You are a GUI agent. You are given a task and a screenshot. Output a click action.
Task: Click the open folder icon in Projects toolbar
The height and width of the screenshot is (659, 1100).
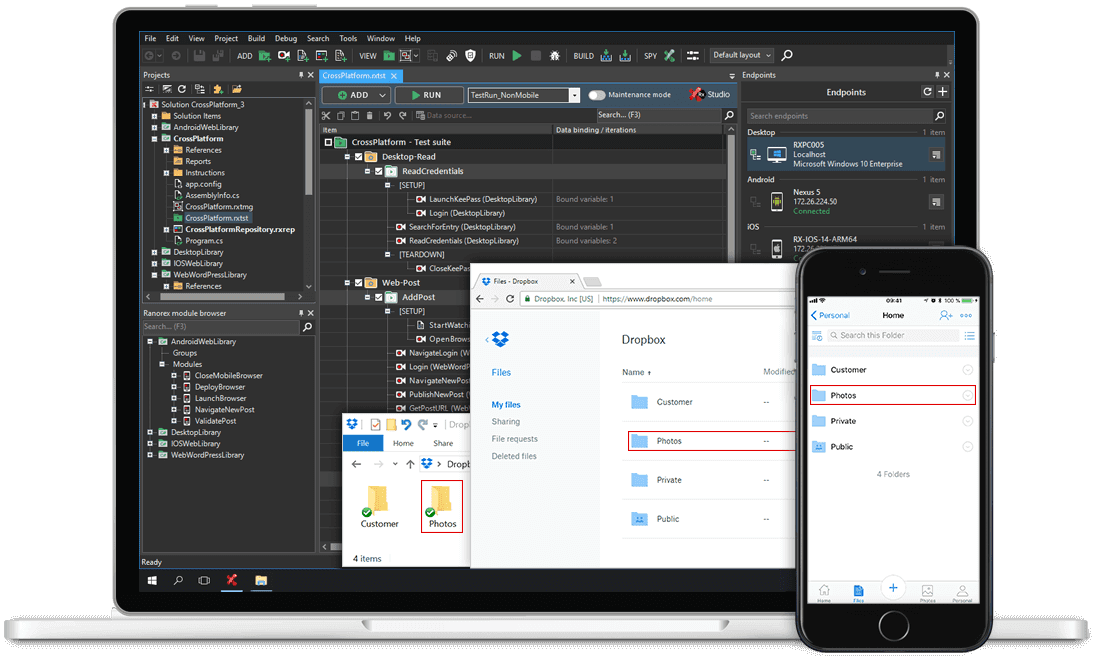(236, 89)
